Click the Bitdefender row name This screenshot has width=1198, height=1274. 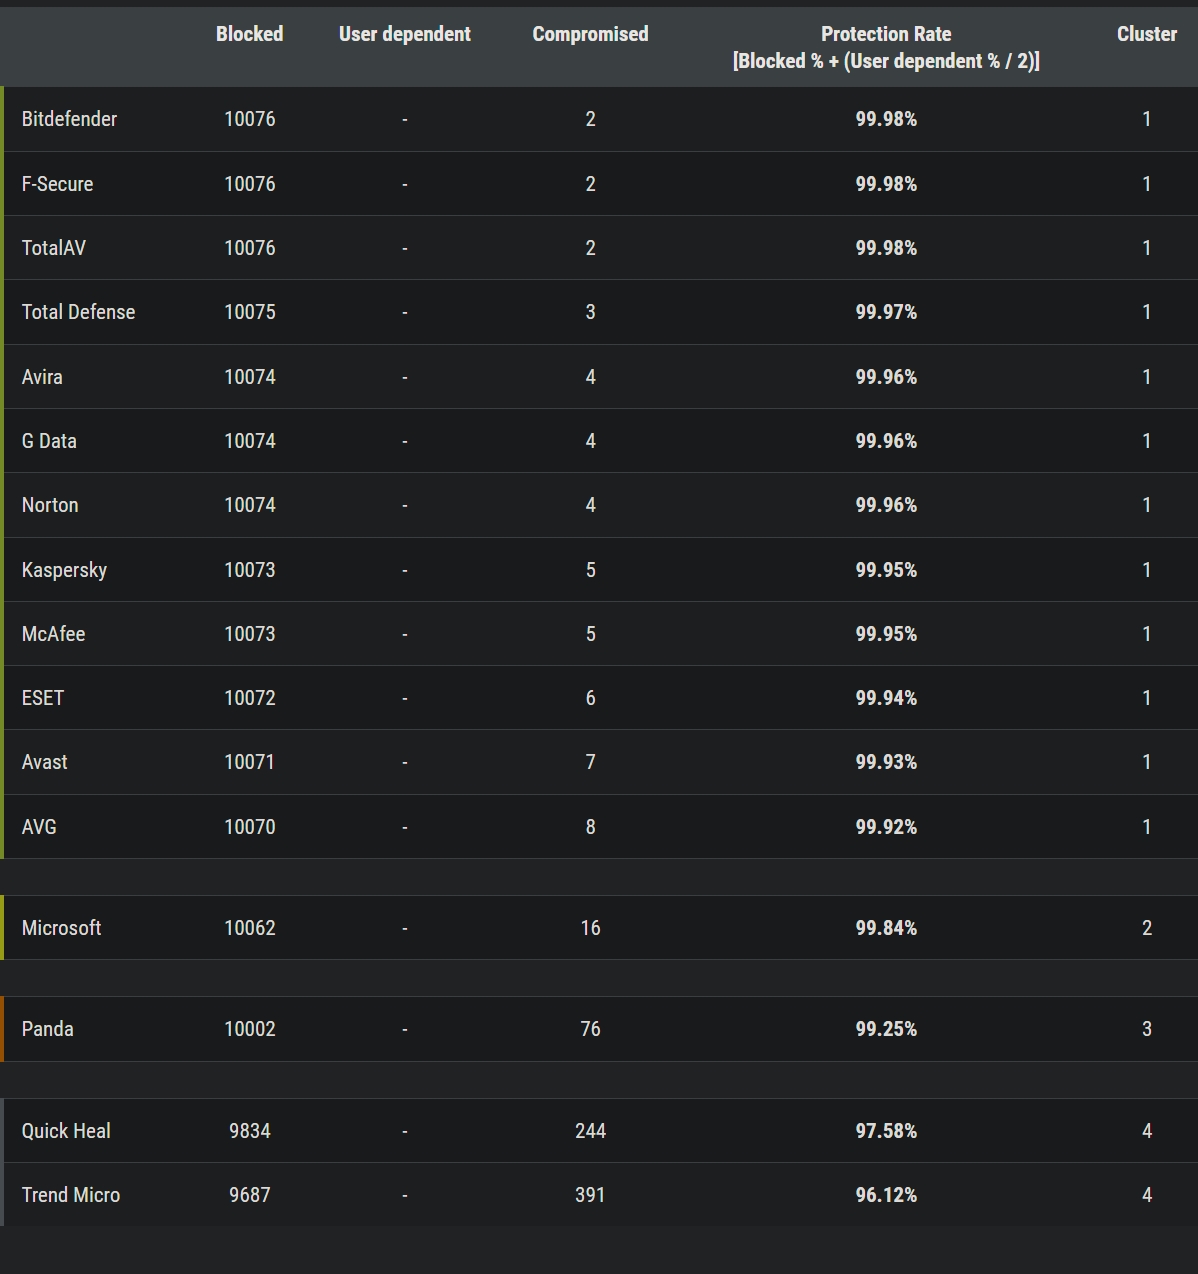(x=69, y=119)
